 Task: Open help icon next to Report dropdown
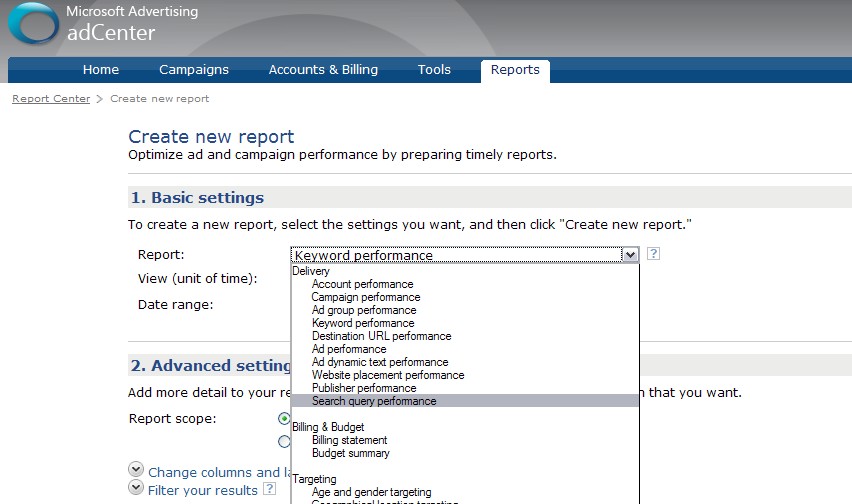coord(653,254)
